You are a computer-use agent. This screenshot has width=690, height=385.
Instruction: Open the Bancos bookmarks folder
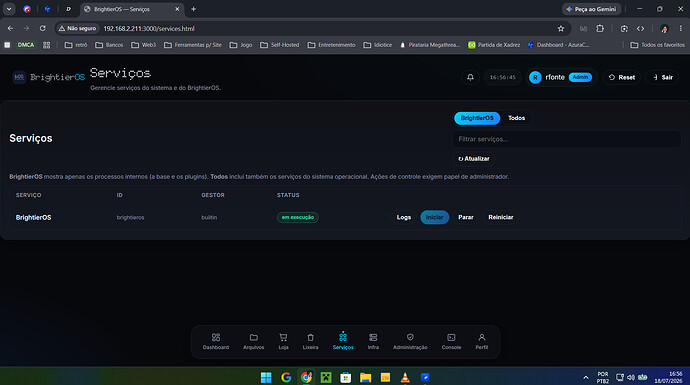109,45
